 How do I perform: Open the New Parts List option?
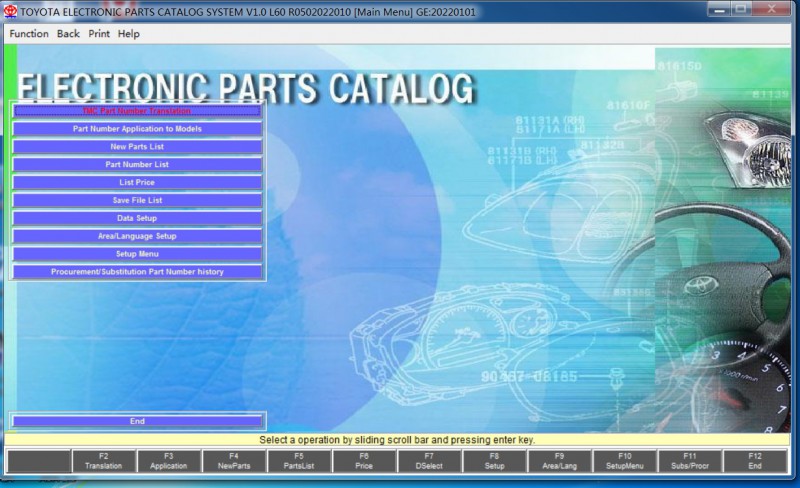137,147
